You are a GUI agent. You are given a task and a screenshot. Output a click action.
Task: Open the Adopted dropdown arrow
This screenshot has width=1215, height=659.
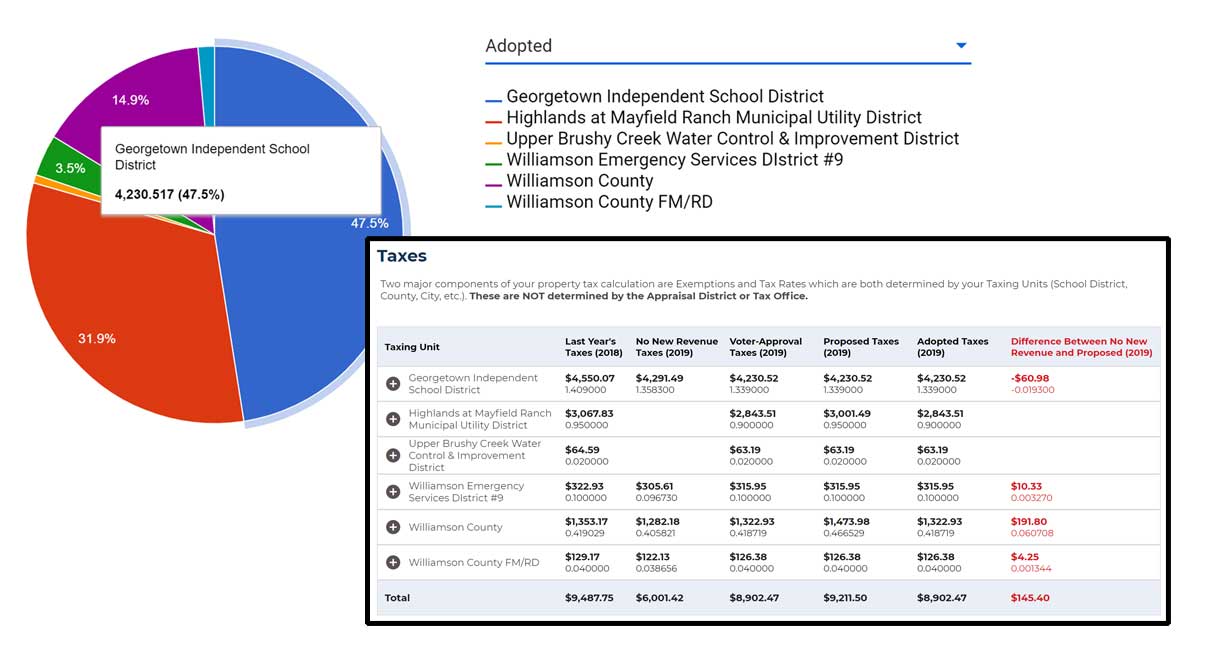point(961,46)
